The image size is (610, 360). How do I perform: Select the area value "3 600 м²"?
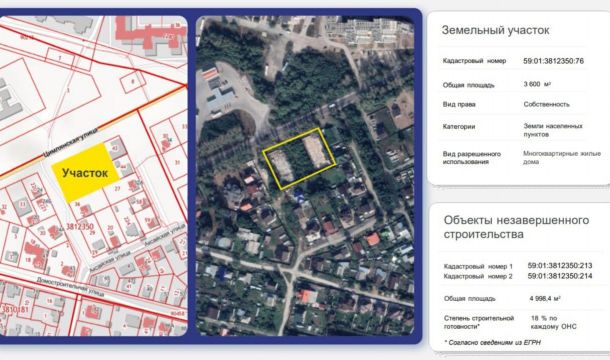coord(537,84)
